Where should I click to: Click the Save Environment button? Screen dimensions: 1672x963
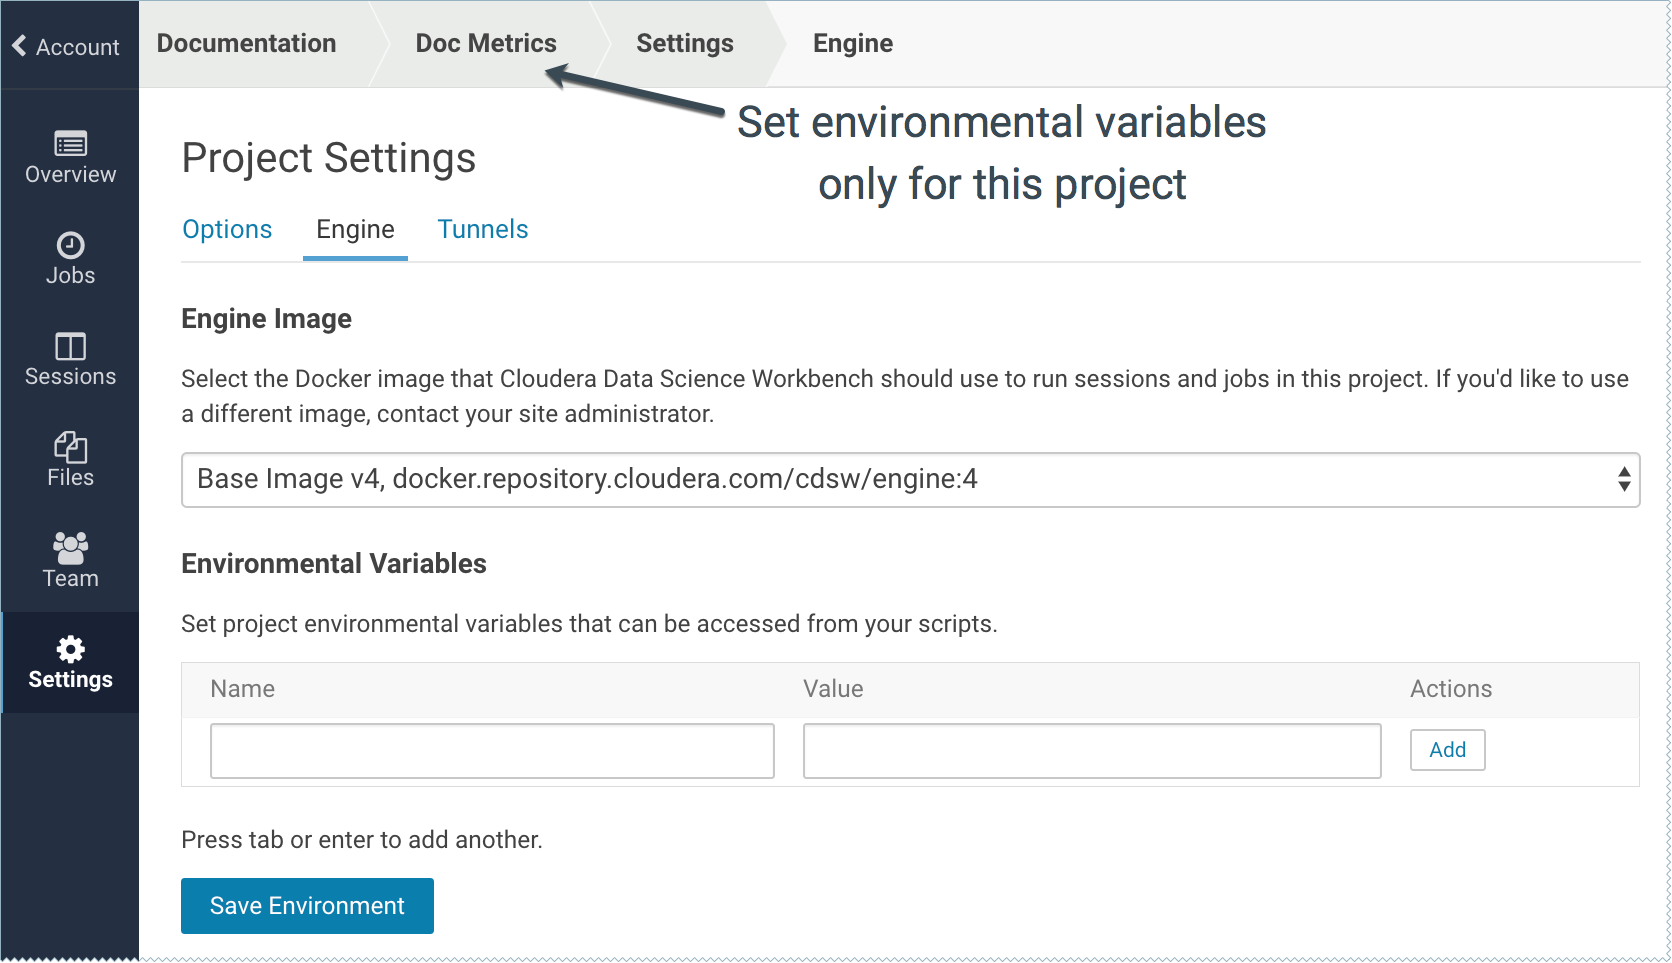point(307,906)
